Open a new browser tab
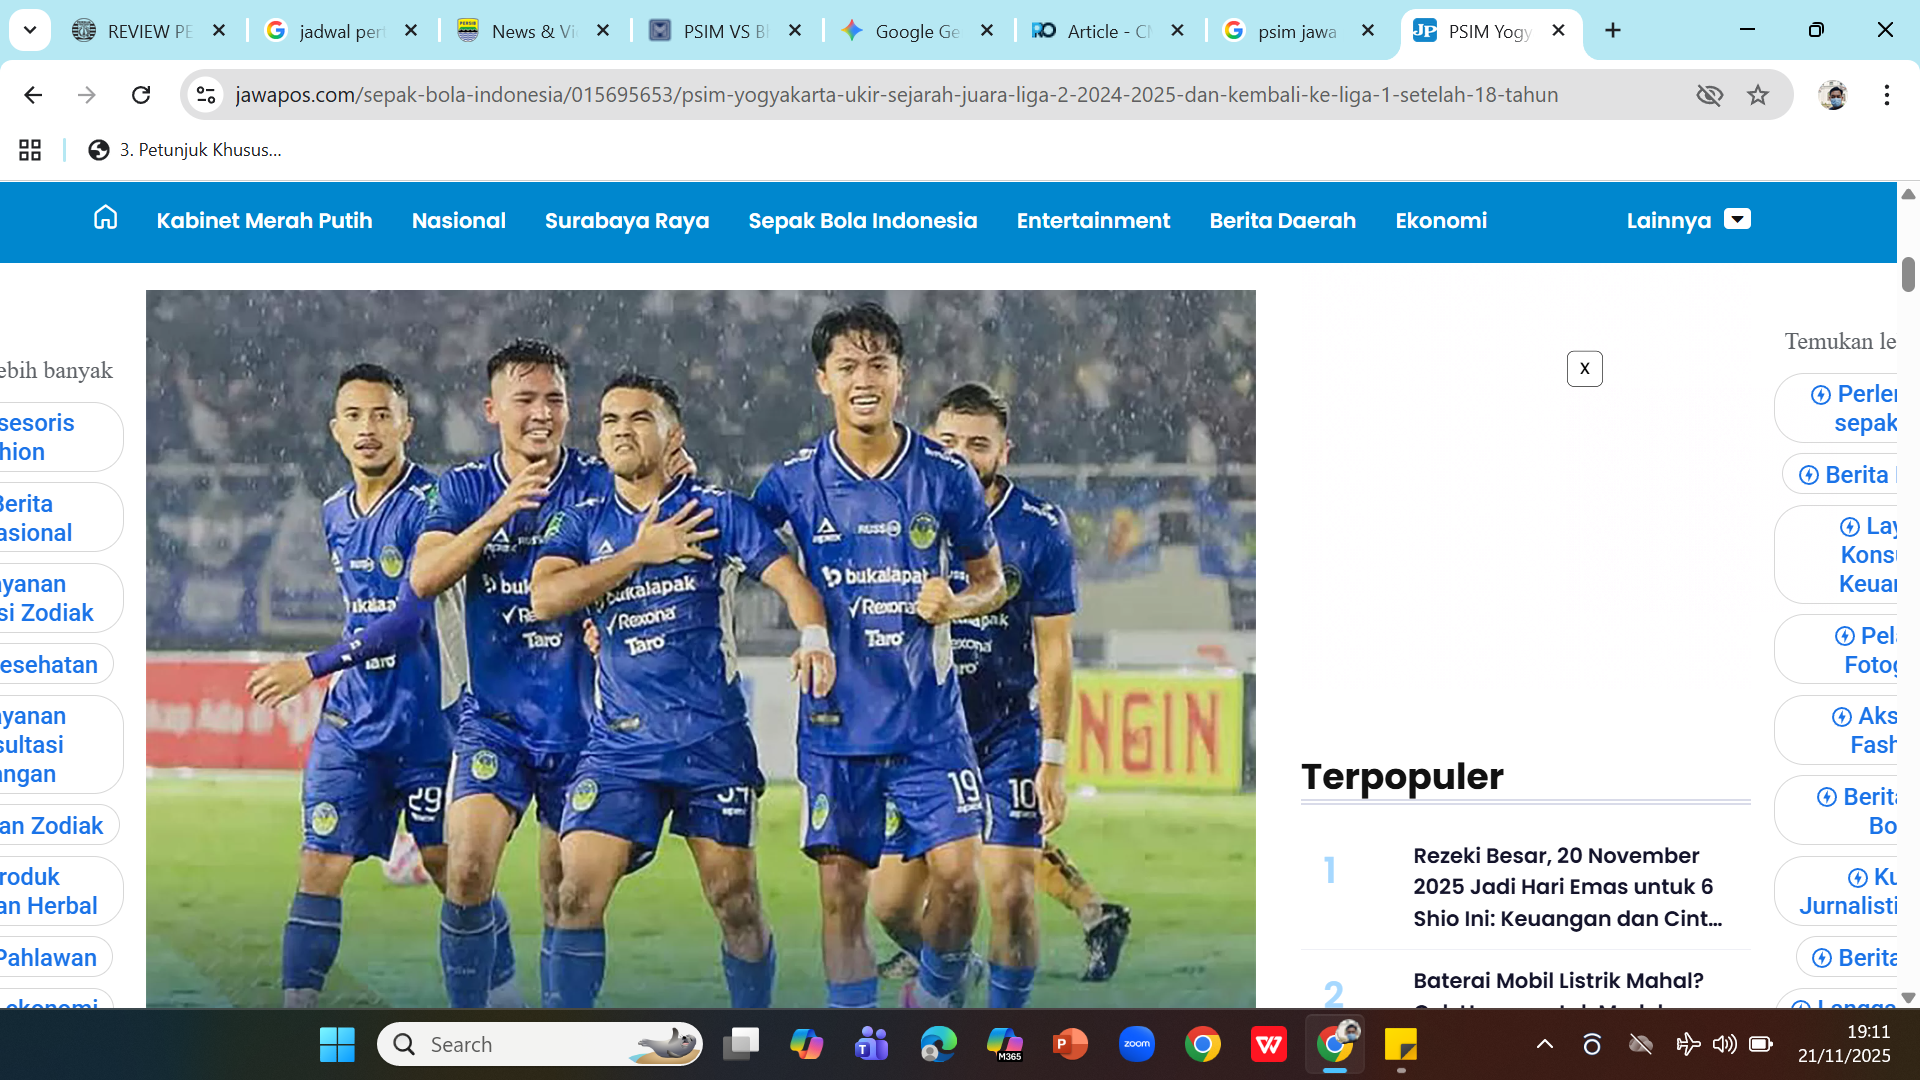The height and width of the screenshot is (1080, 1920). [x=1613, y=30]
